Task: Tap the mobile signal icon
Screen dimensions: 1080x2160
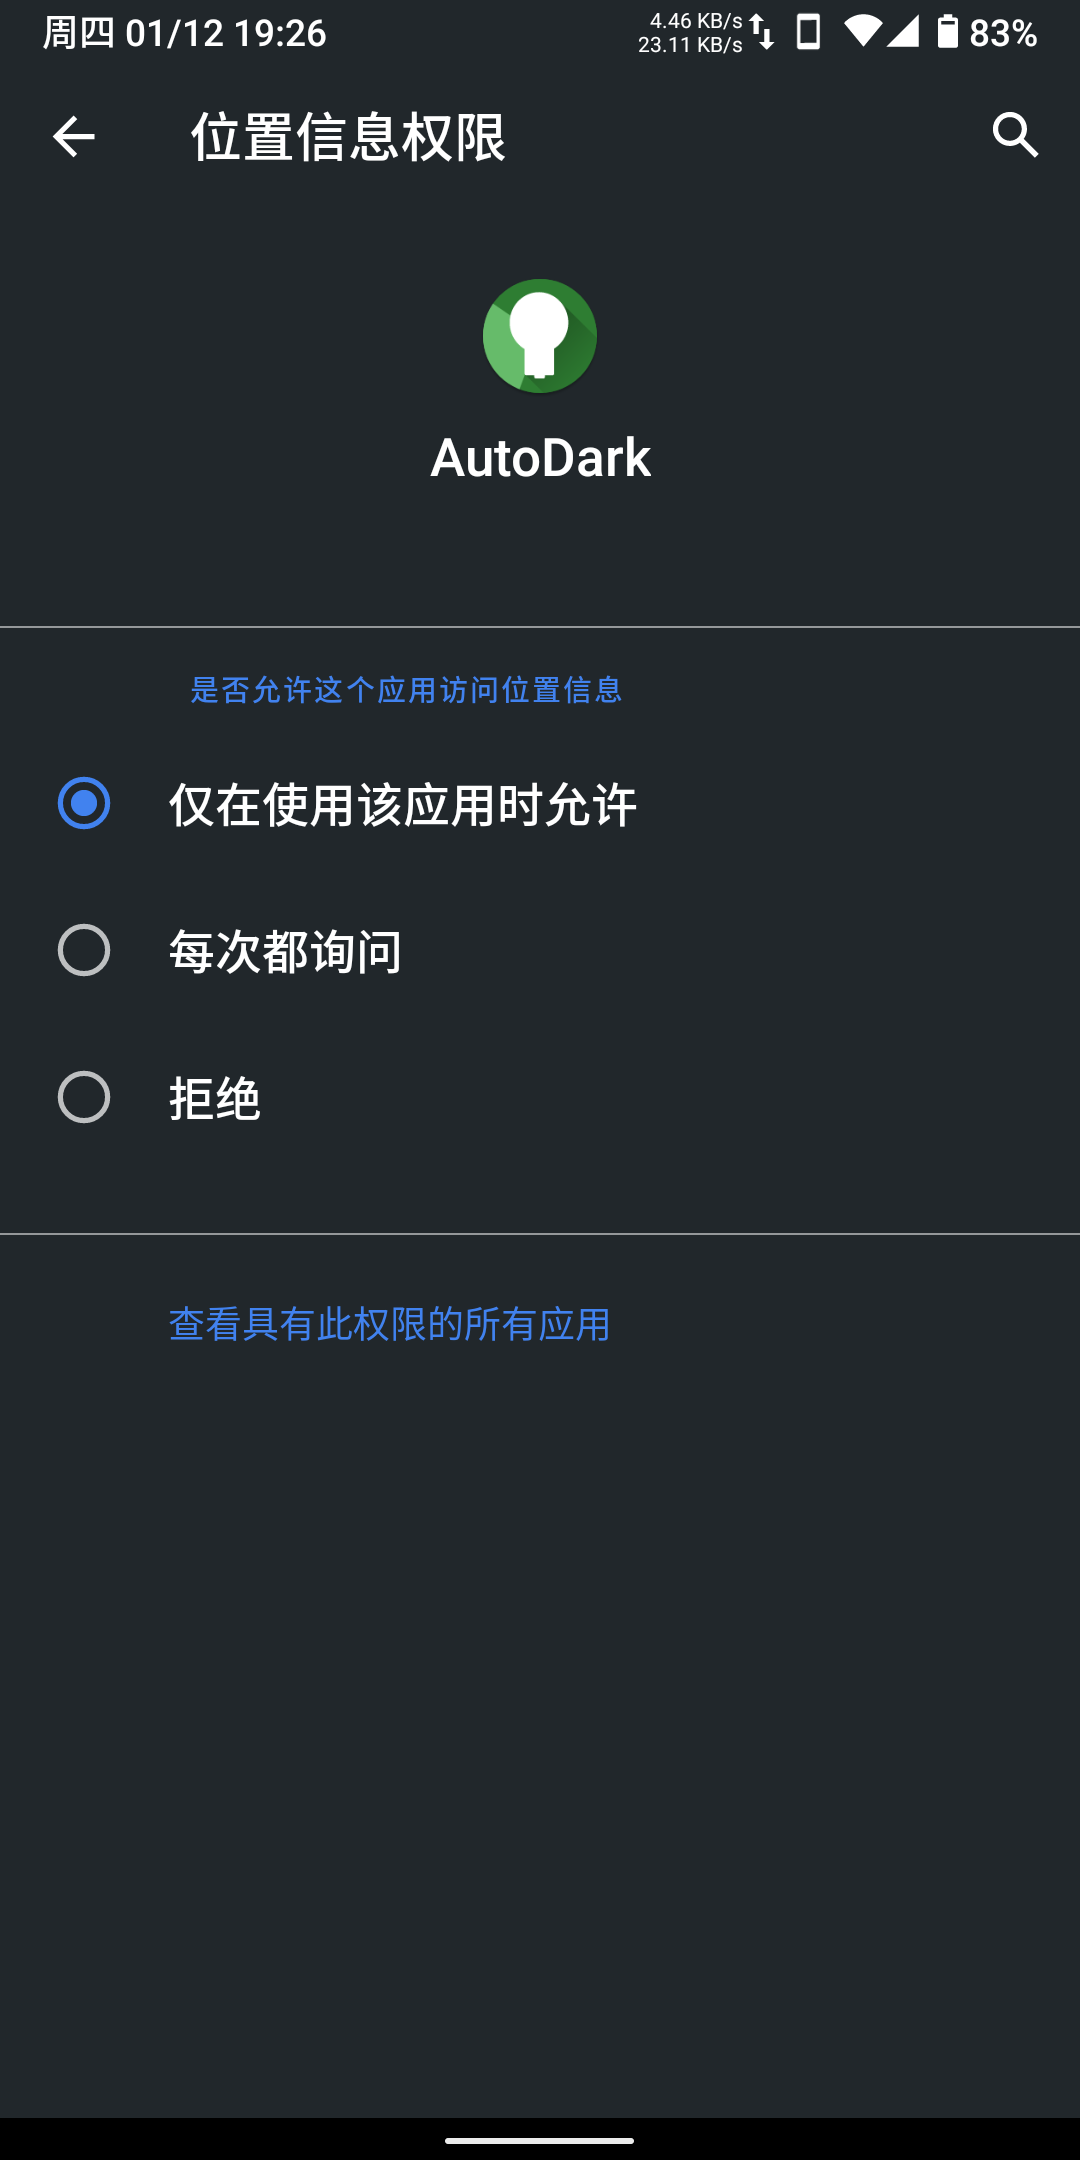Action: 902,30
